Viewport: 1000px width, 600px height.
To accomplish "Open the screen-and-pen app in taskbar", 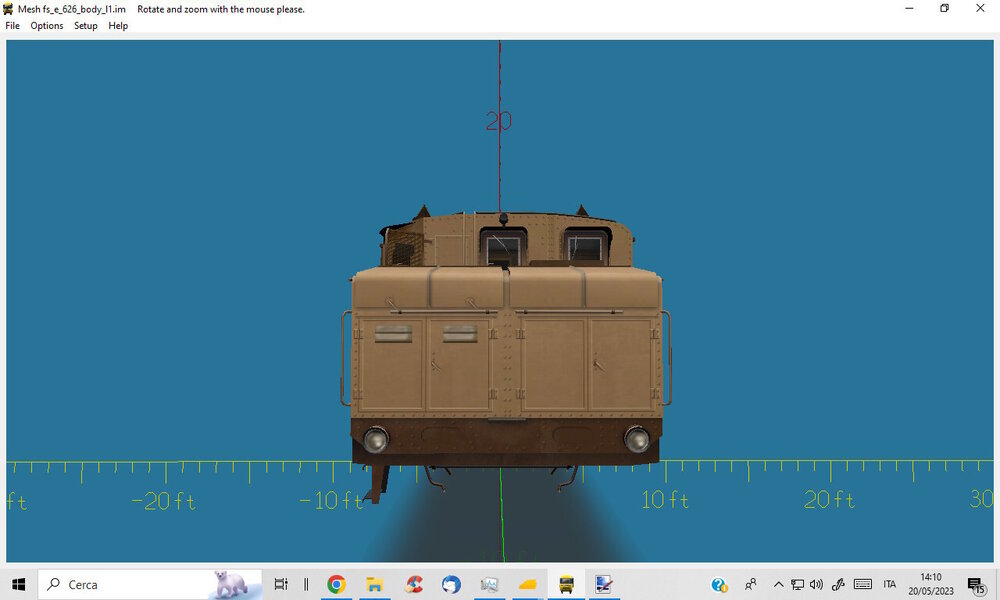I will click(x=603, y=584).
